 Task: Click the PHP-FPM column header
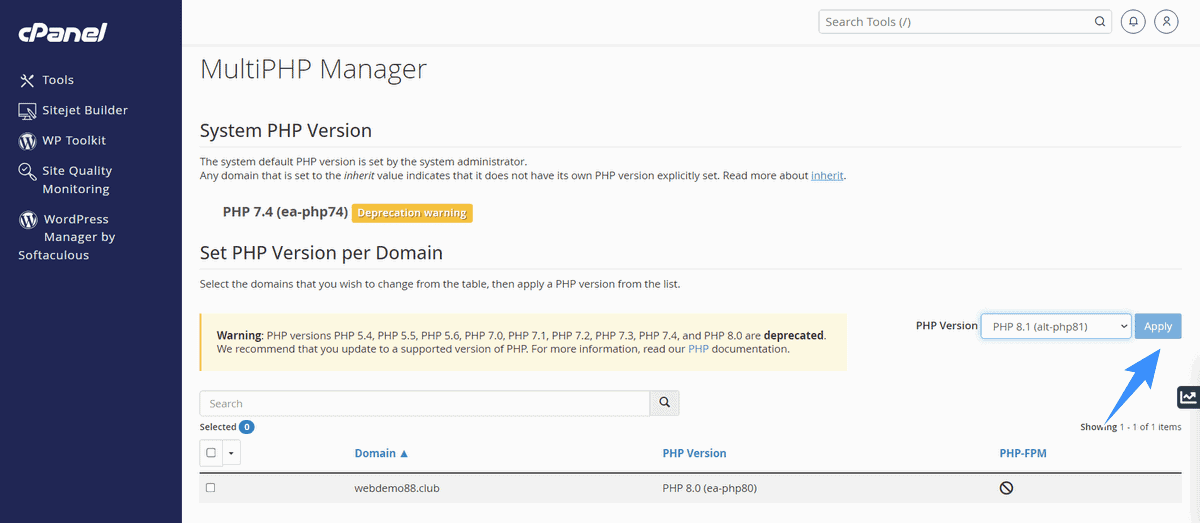[x=1023, y=453]
